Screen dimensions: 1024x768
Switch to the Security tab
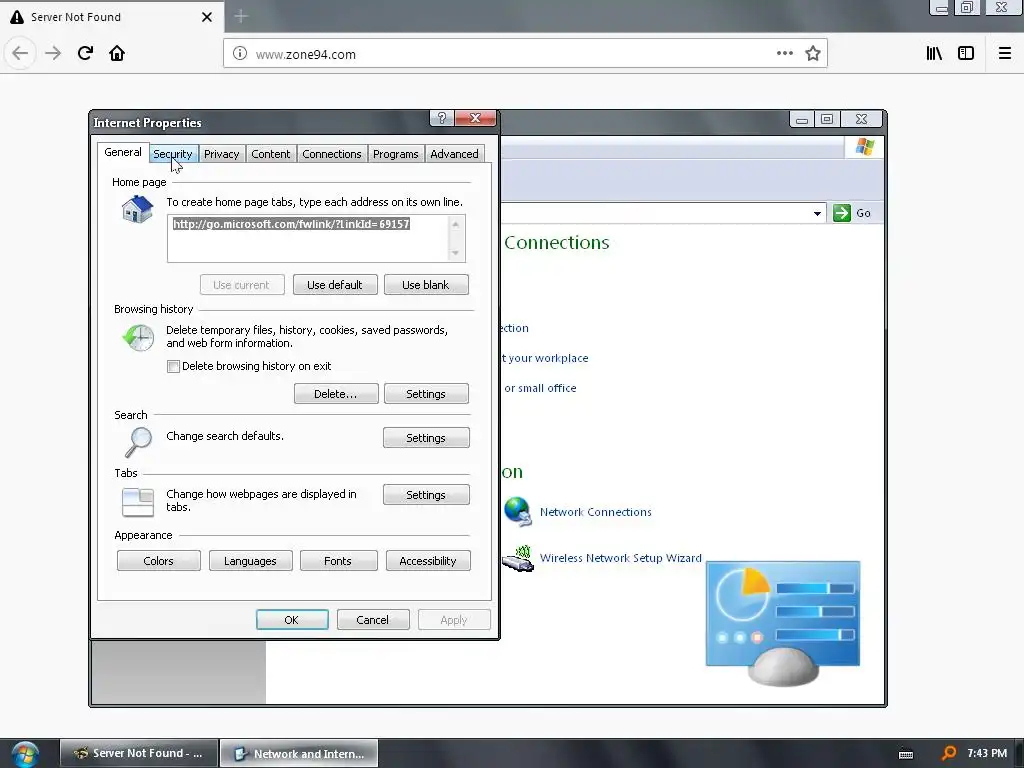pyautogui.click(x=172, y=154)
